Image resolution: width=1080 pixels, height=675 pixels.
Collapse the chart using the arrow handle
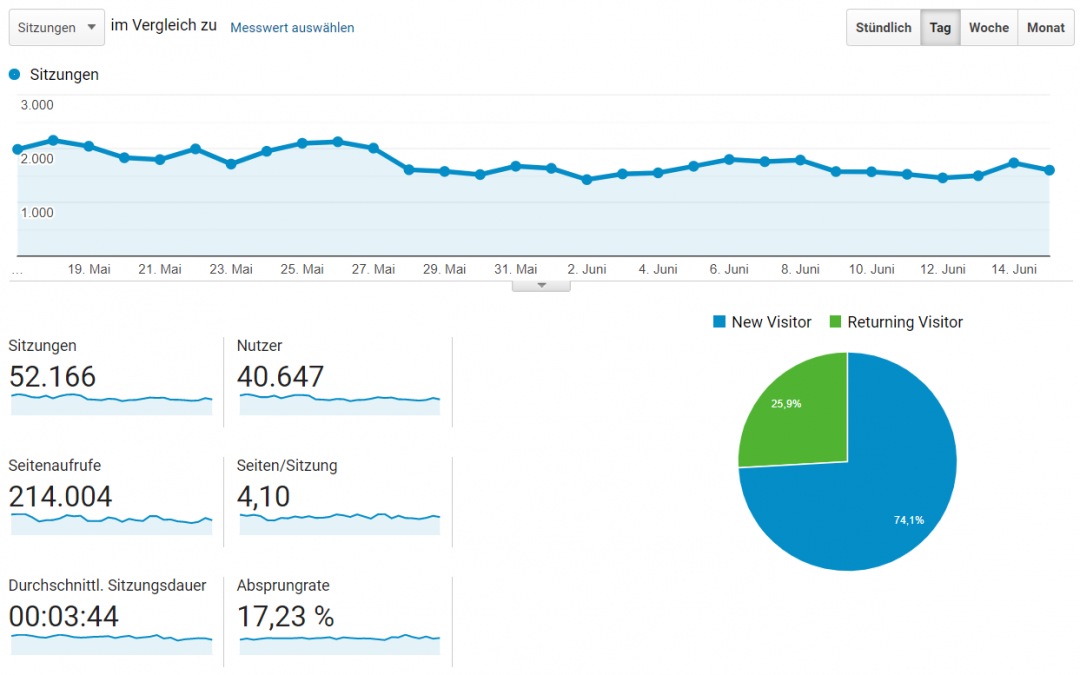(541, 285)
